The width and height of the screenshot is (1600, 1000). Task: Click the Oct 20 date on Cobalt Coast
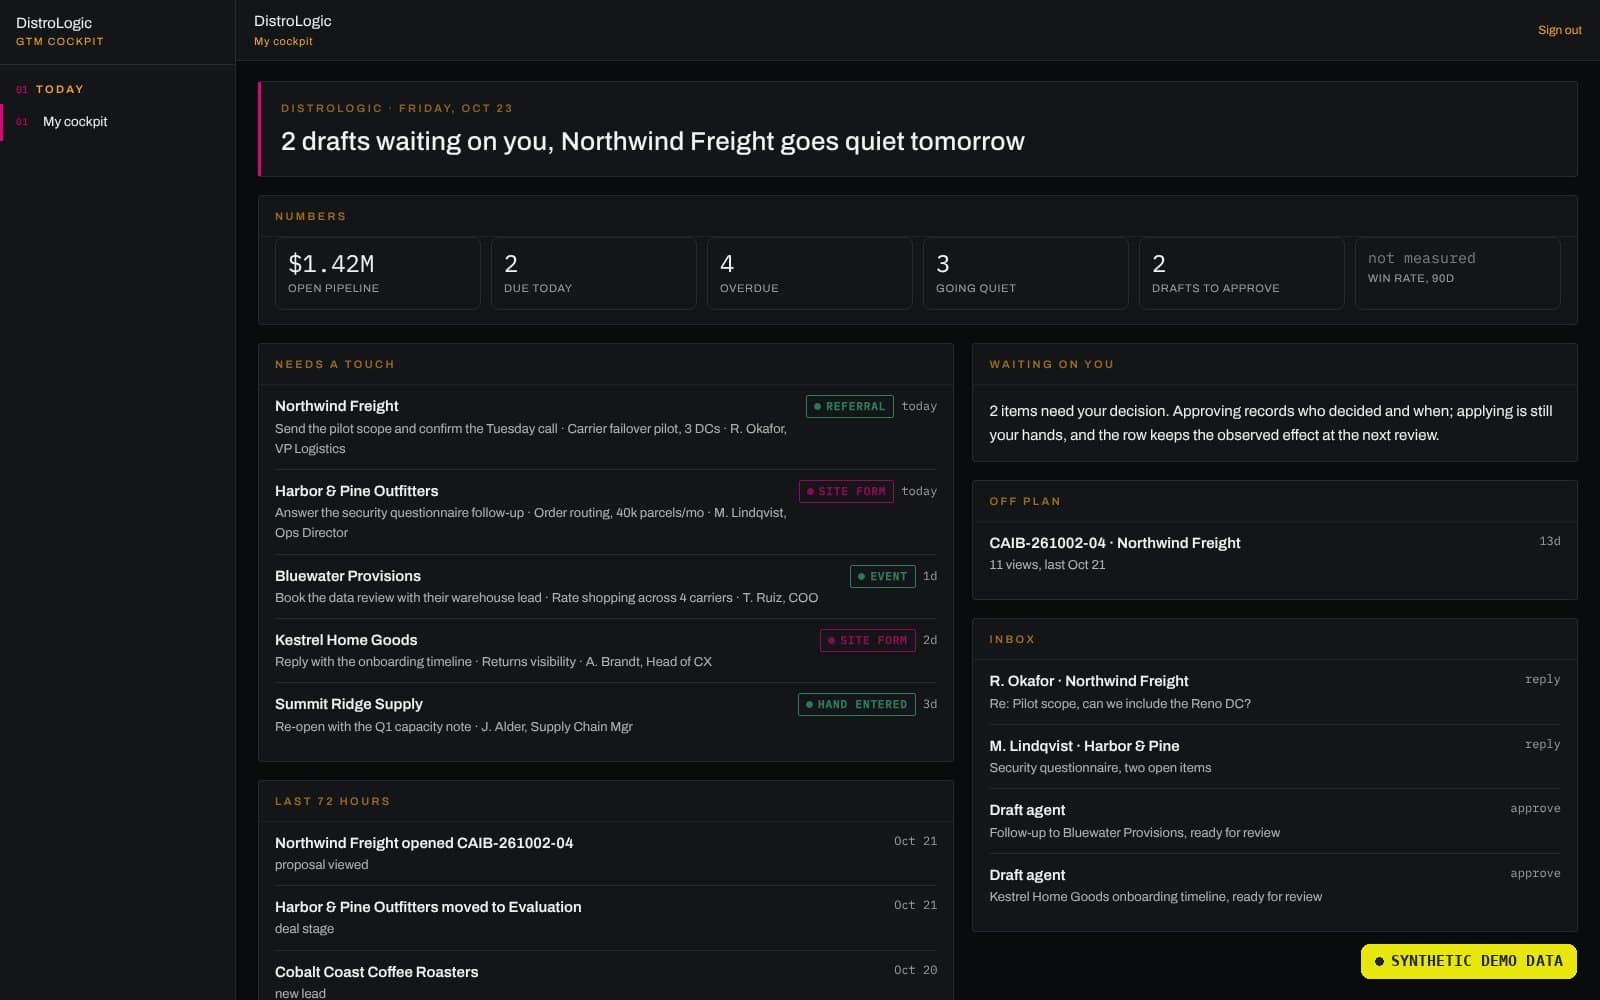(915, 970)
